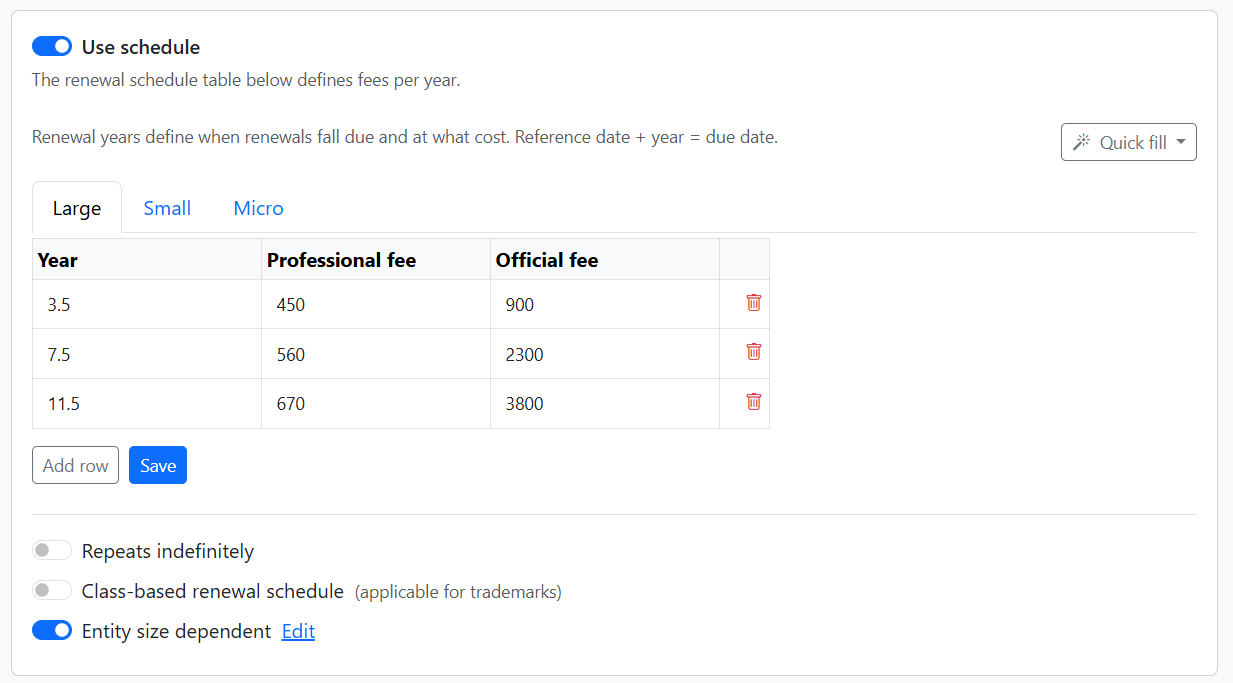The height and width of the screenshot is (683, 1233).
Task: Click the trash icon next to fee 900
Action: [x=753, y=304]
